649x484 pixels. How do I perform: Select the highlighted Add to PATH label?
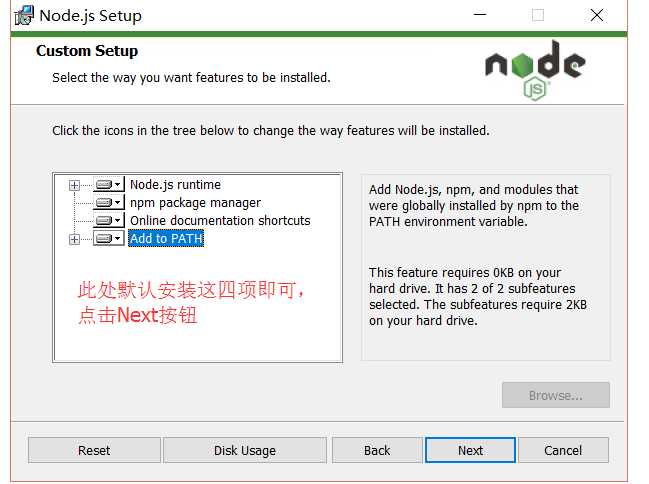tap(166, 239)
